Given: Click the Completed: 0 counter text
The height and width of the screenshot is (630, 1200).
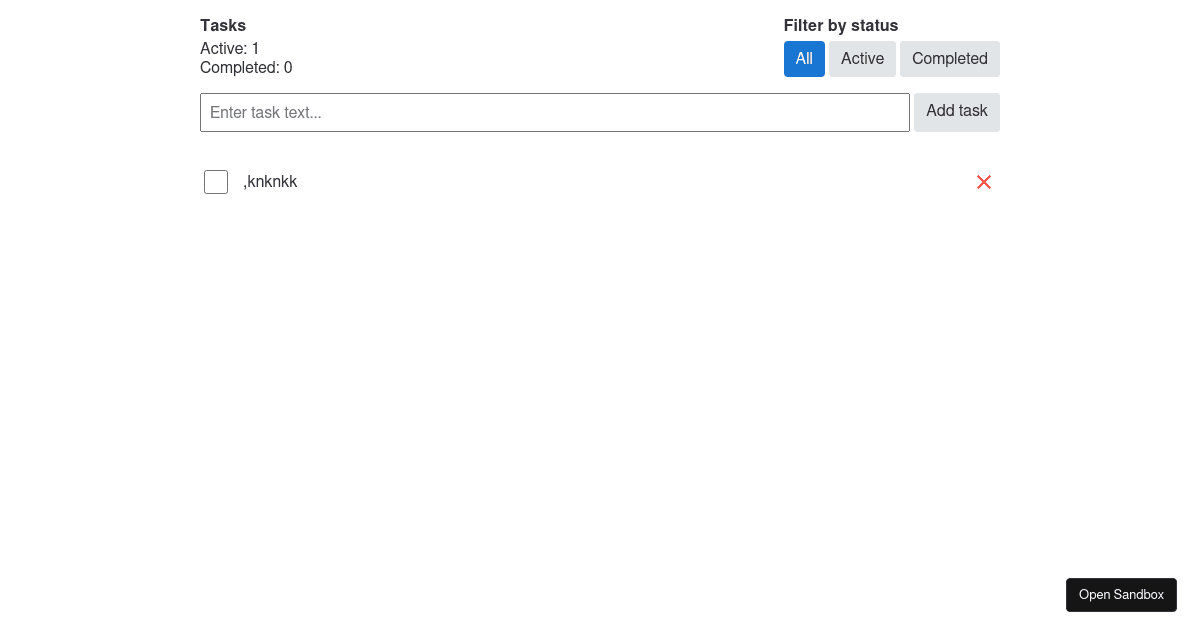Looking at the screenshot, I should (x=246, y=67).
